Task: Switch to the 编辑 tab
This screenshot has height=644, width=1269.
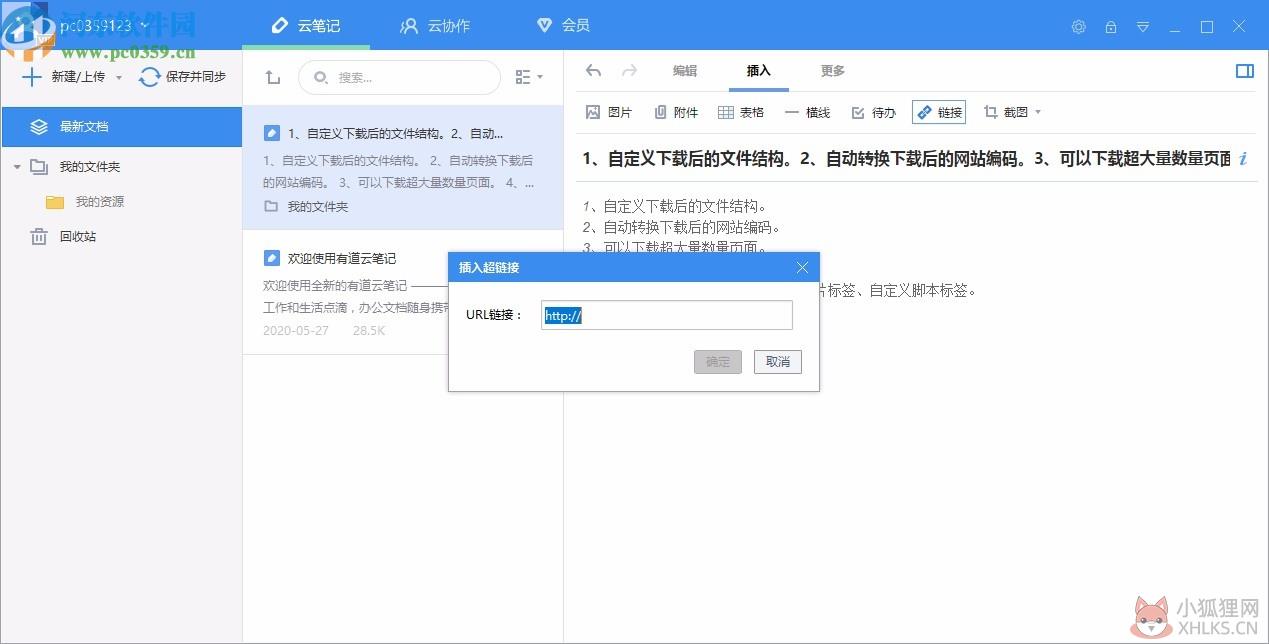Action: (x=684, y=71)
